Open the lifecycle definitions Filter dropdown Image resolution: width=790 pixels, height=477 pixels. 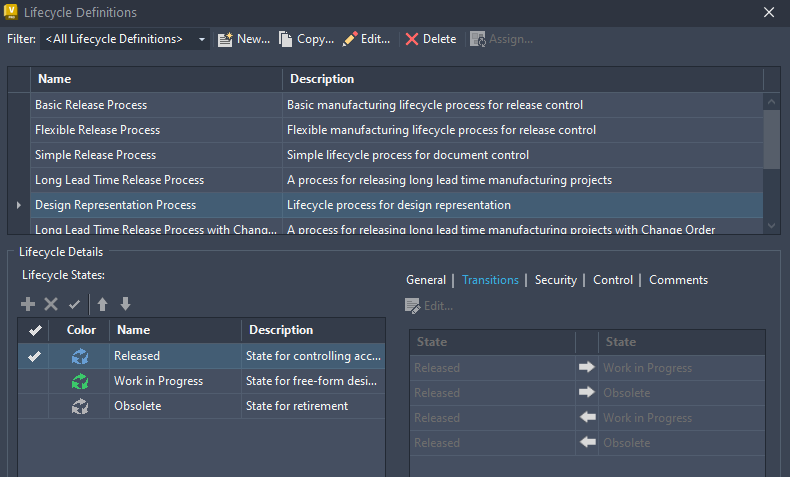click(x=202, y=39)
